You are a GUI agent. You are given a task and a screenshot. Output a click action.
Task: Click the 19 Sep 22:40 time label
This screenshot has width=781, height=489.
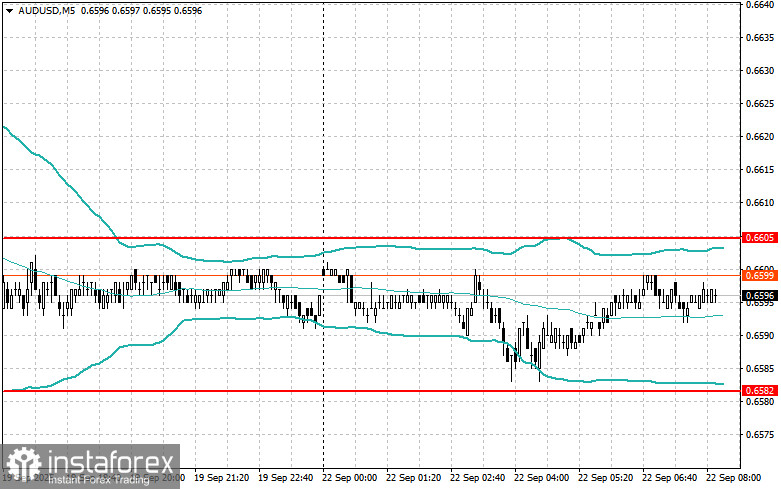click(x=285, y=478)
